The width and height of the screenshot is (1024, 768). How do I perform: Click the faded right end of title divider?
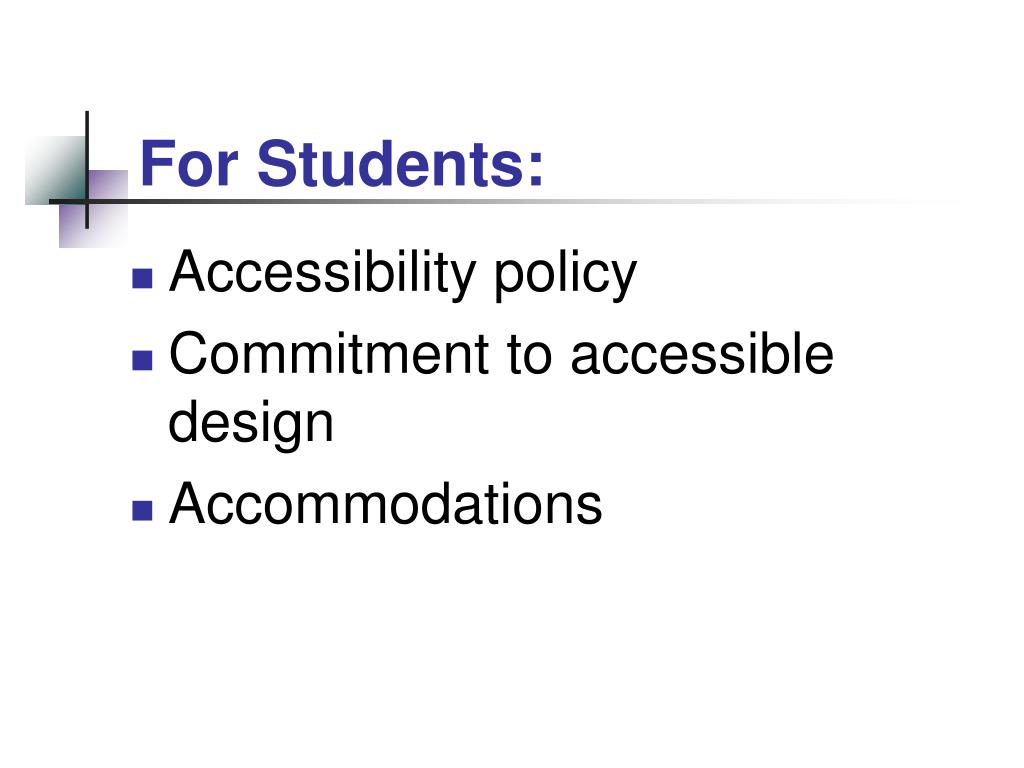(x=914, y=201)
